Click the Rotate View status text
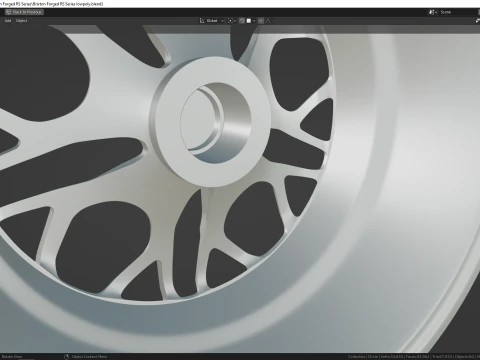480x360 pixels. (12, 357)
